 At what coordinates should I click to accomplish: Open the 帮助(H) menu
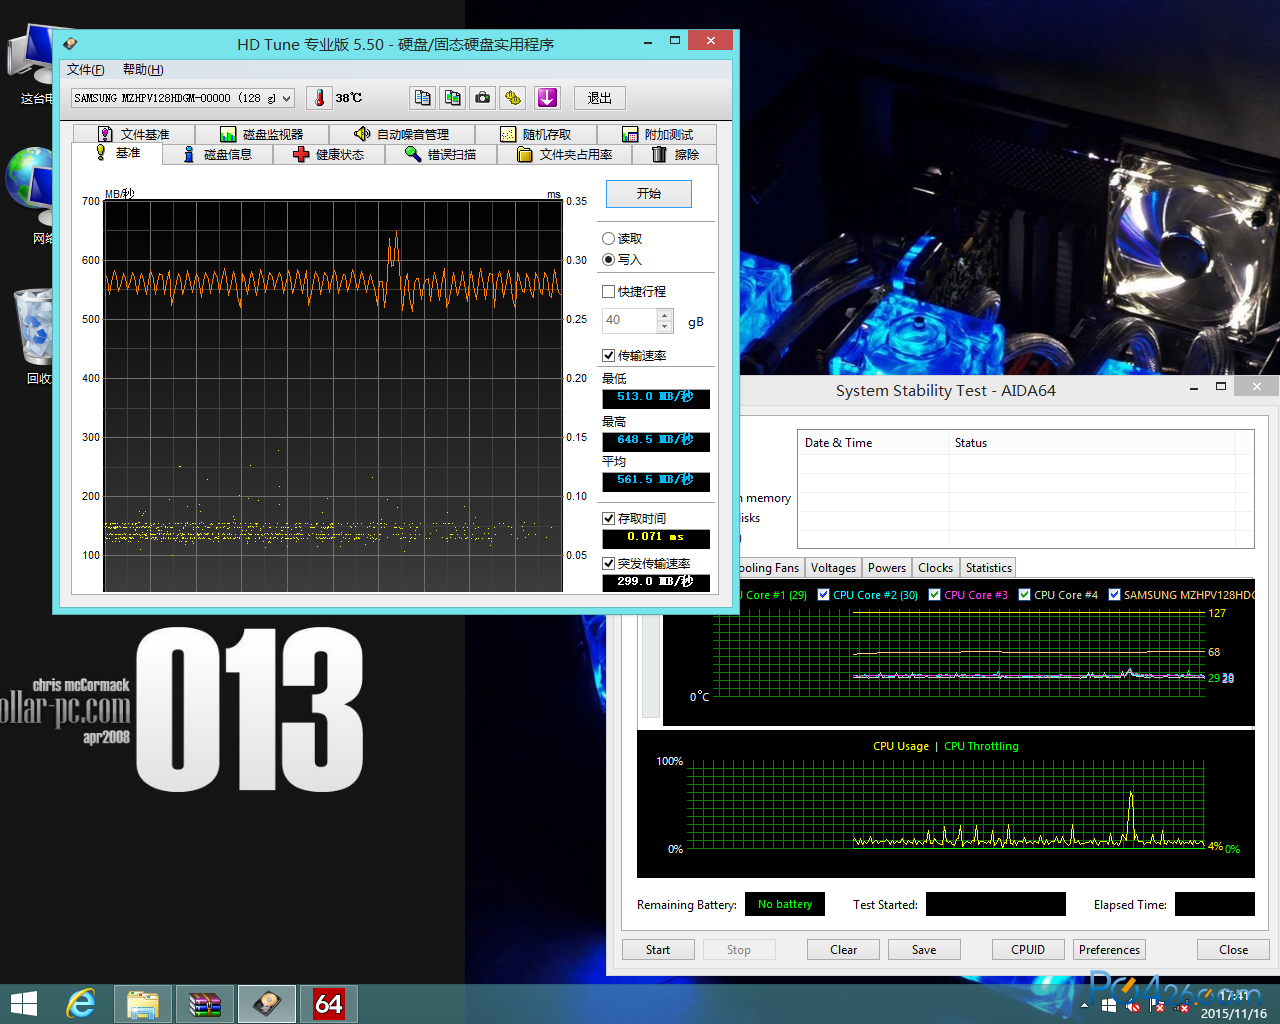coord(143,69)
